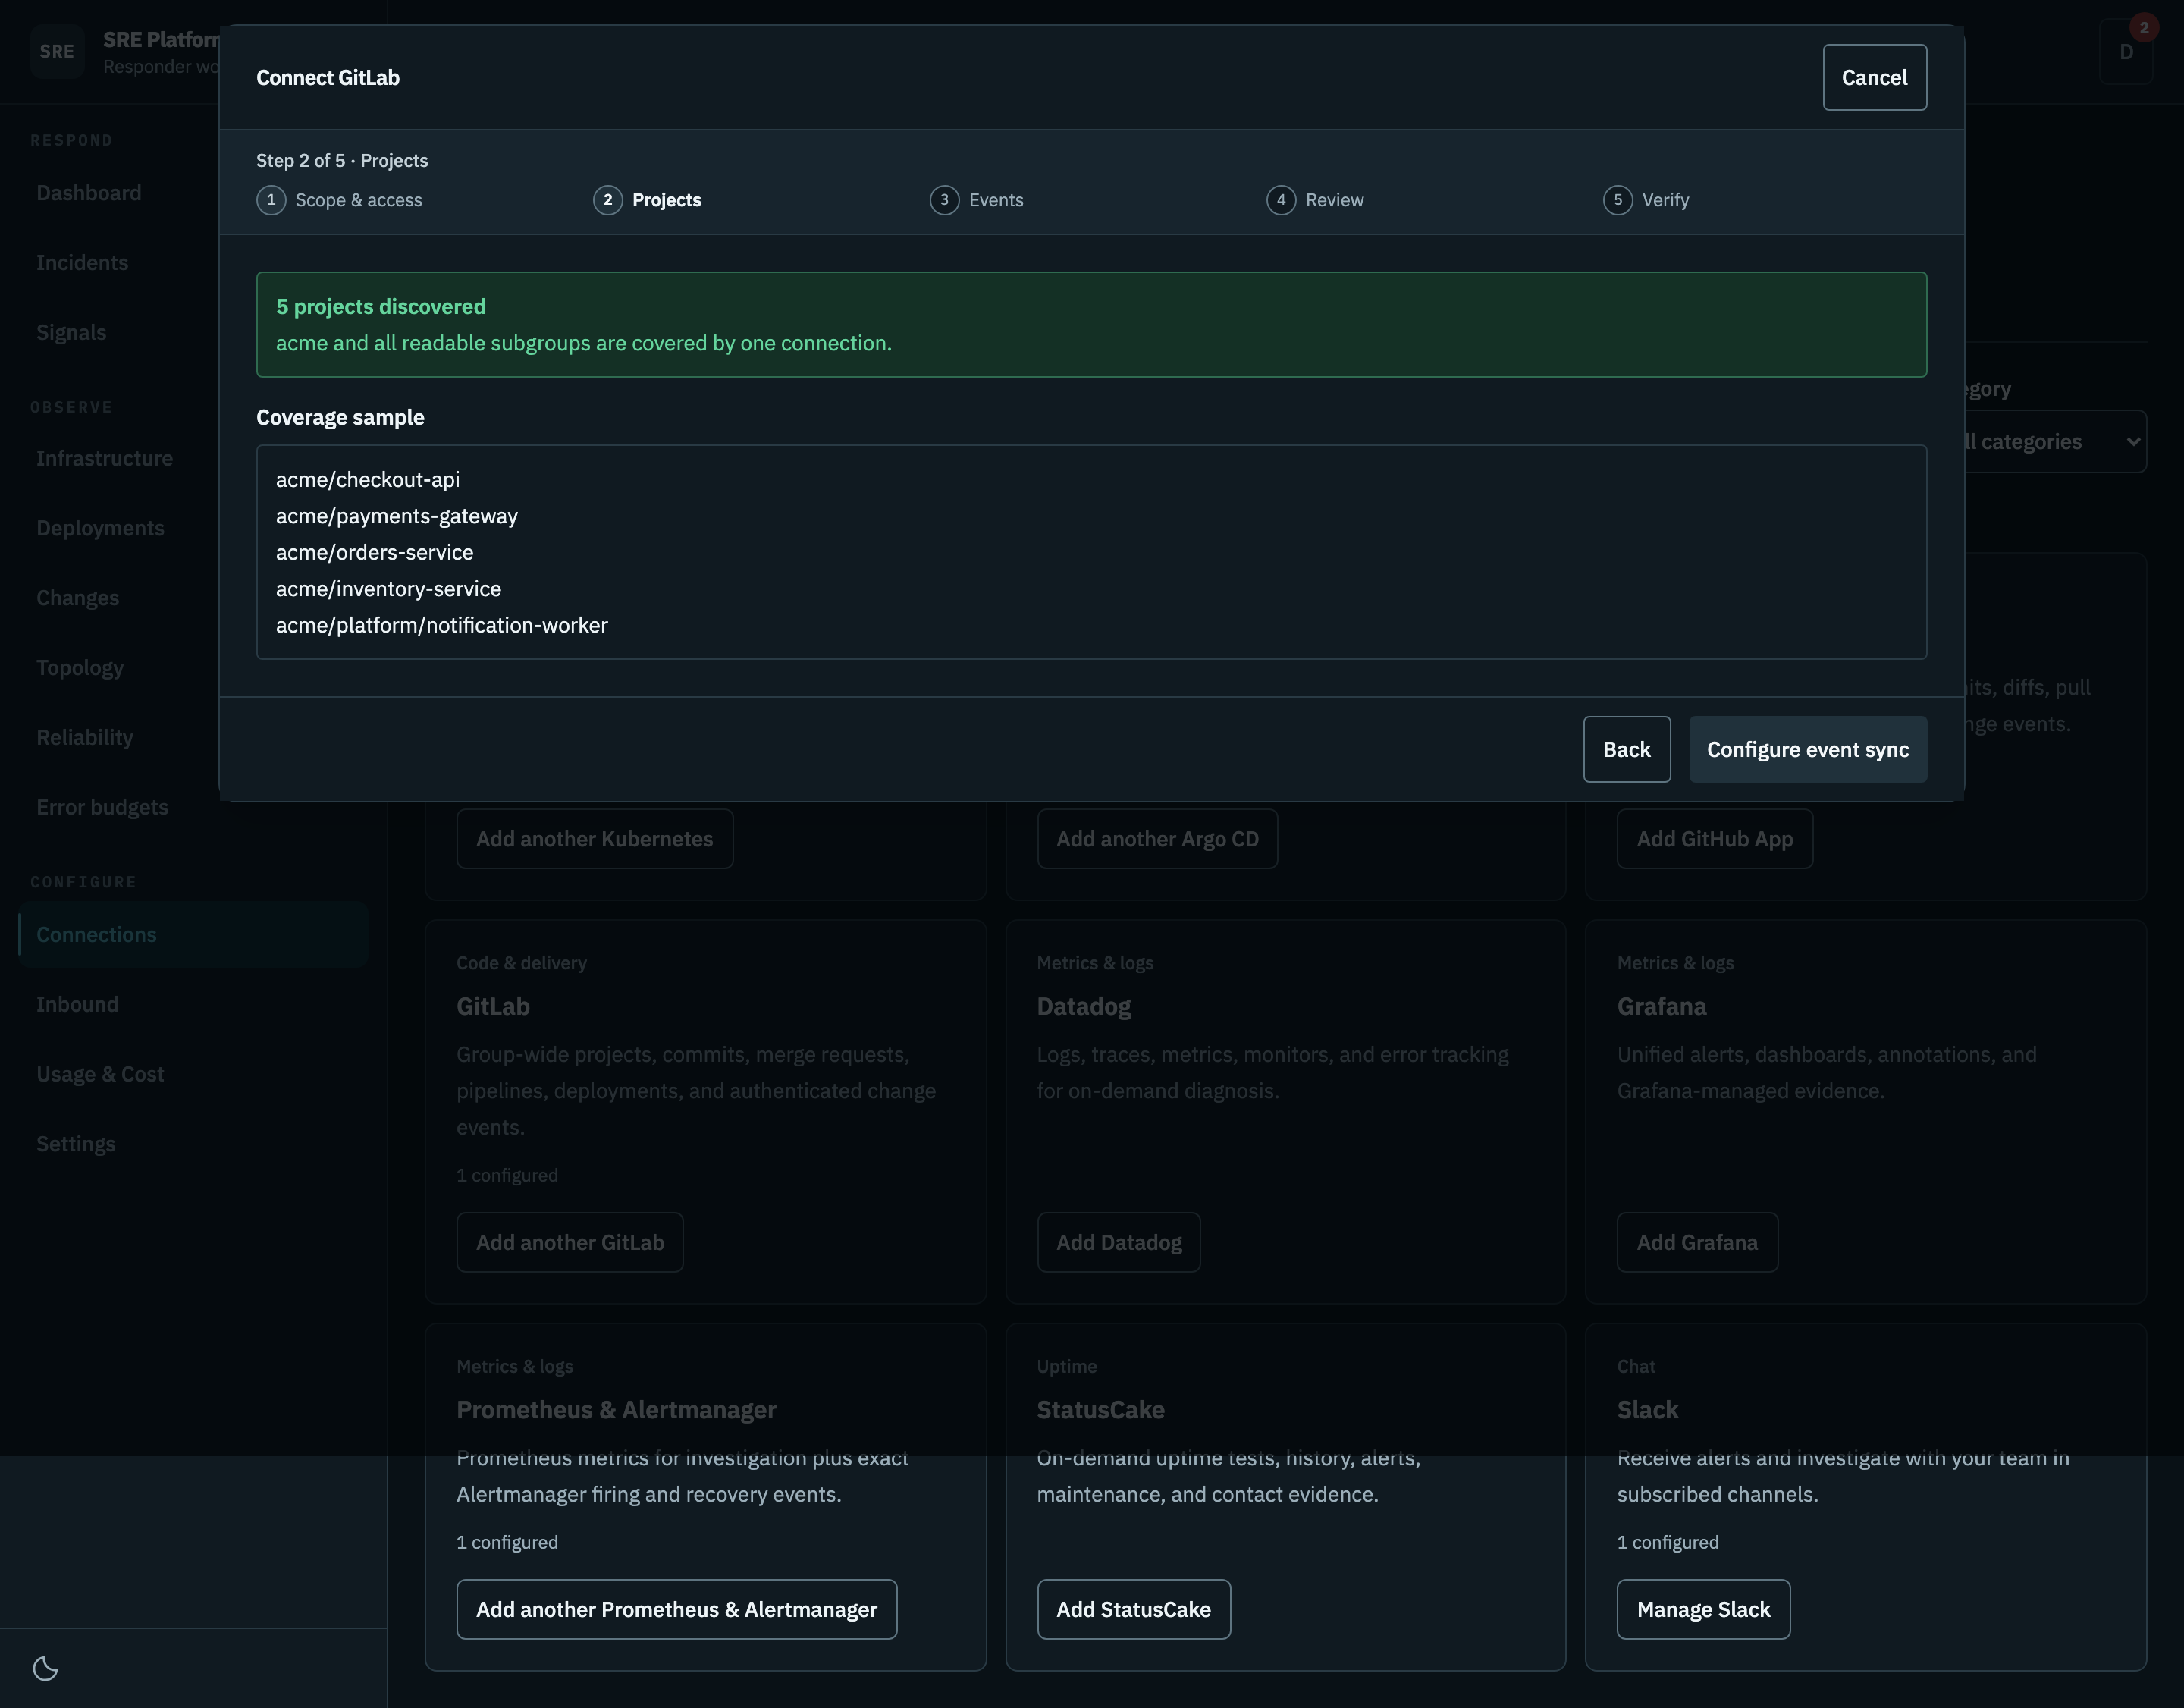Select the Projects step label
The width and height of the screenshot is (2184, 1708).
tap(666, 200)
